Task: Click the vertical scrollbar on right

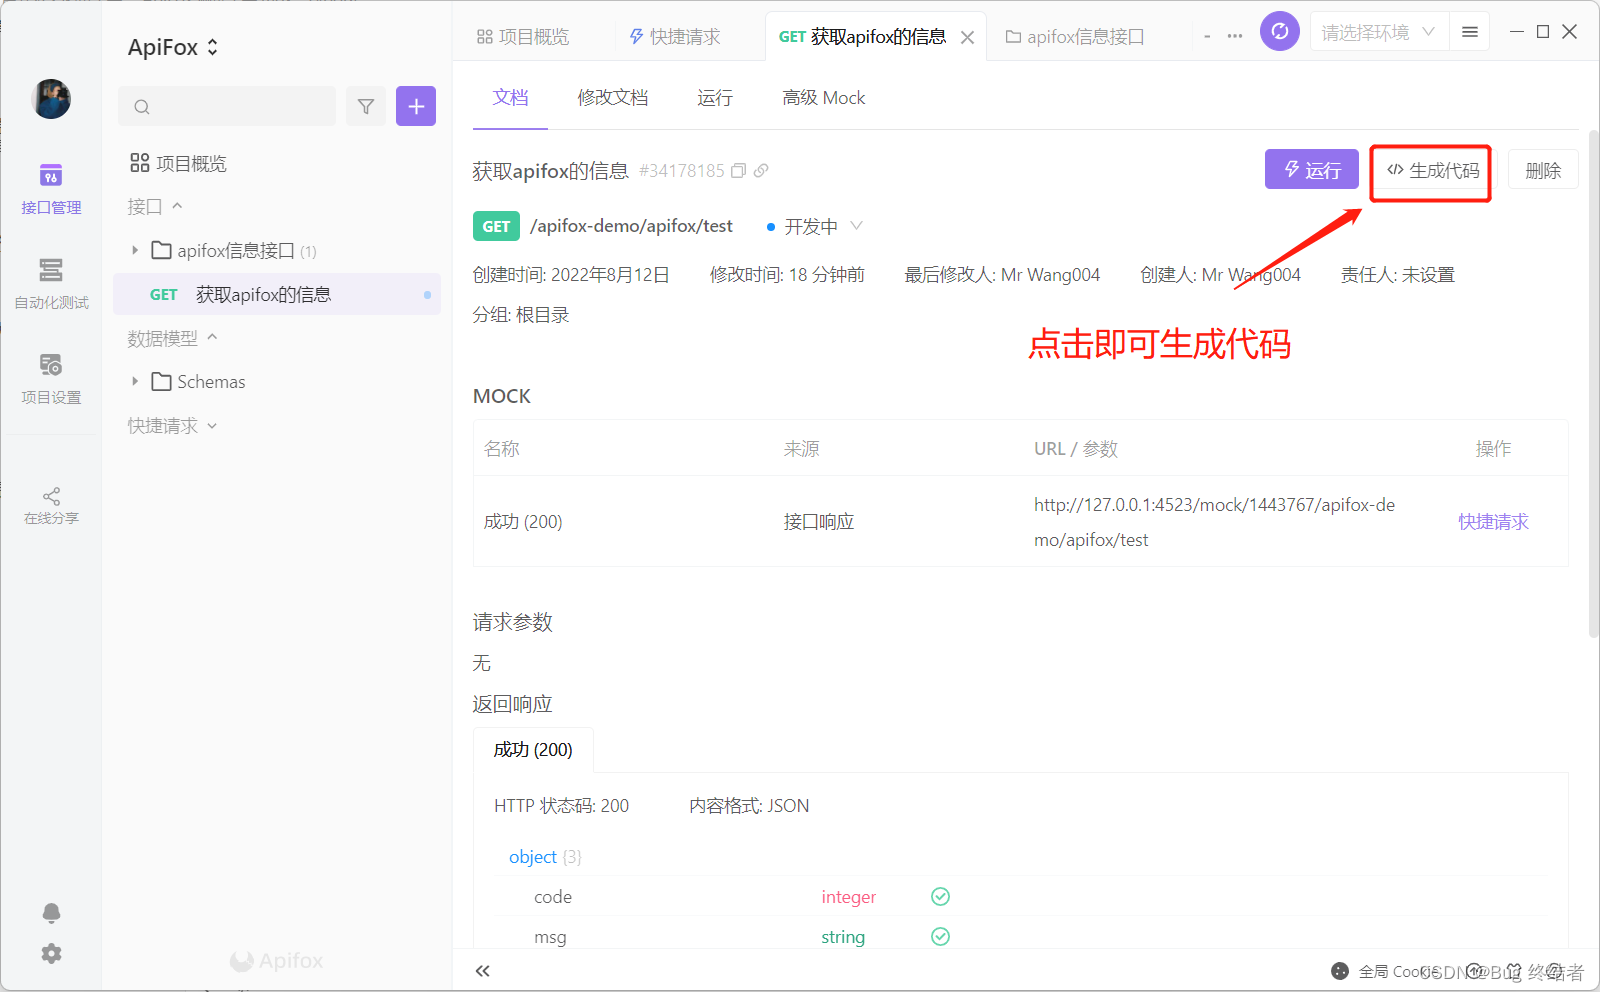Action: (x=1593, y=383)
